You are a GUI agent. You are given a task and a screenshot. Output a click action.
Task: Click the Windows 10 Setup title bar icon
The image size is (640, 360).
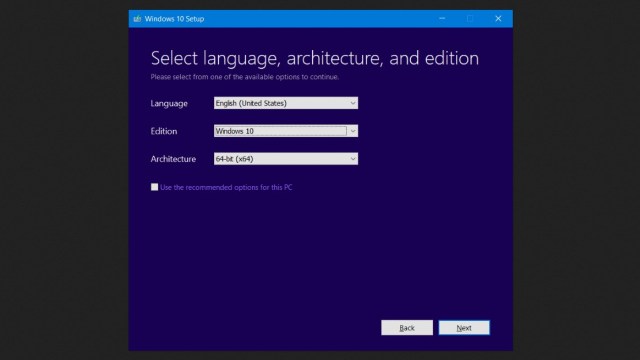pos(137,19)
